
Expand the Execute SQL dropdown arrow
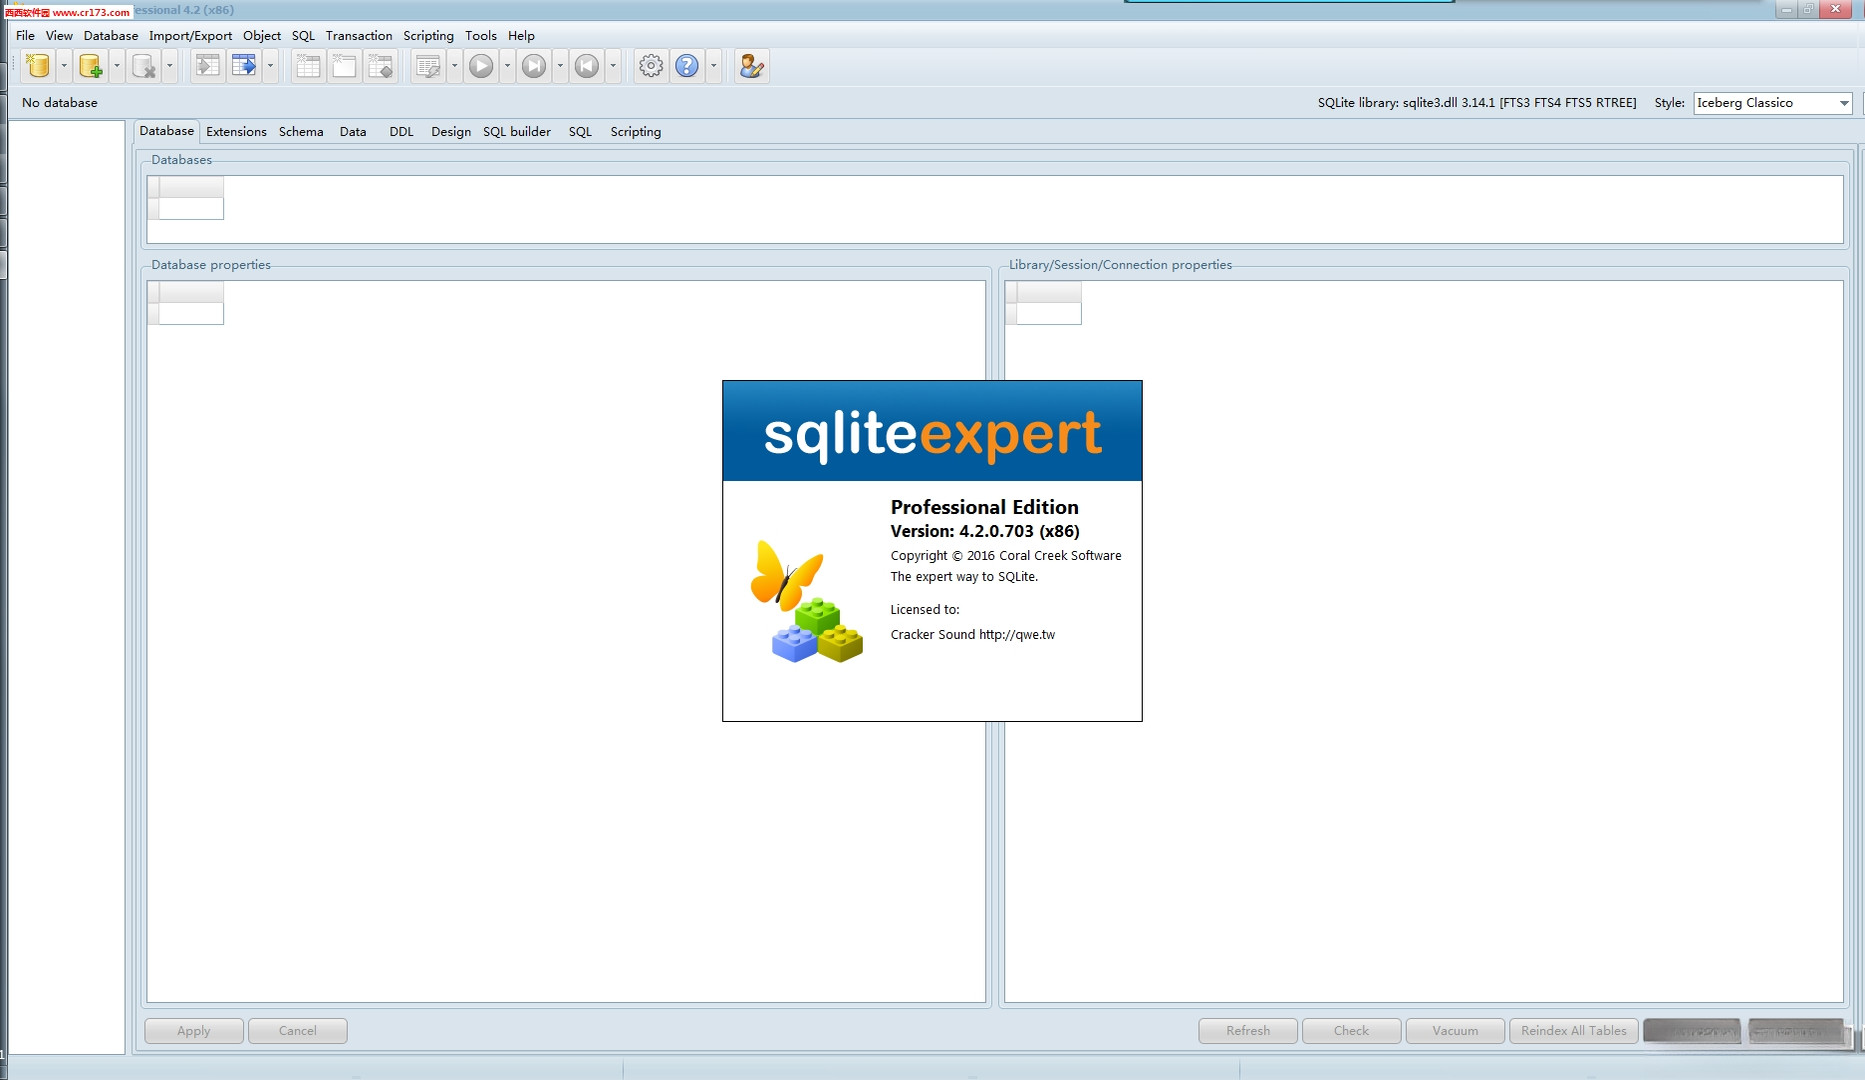pyautogui.click(x=454, y=66)
